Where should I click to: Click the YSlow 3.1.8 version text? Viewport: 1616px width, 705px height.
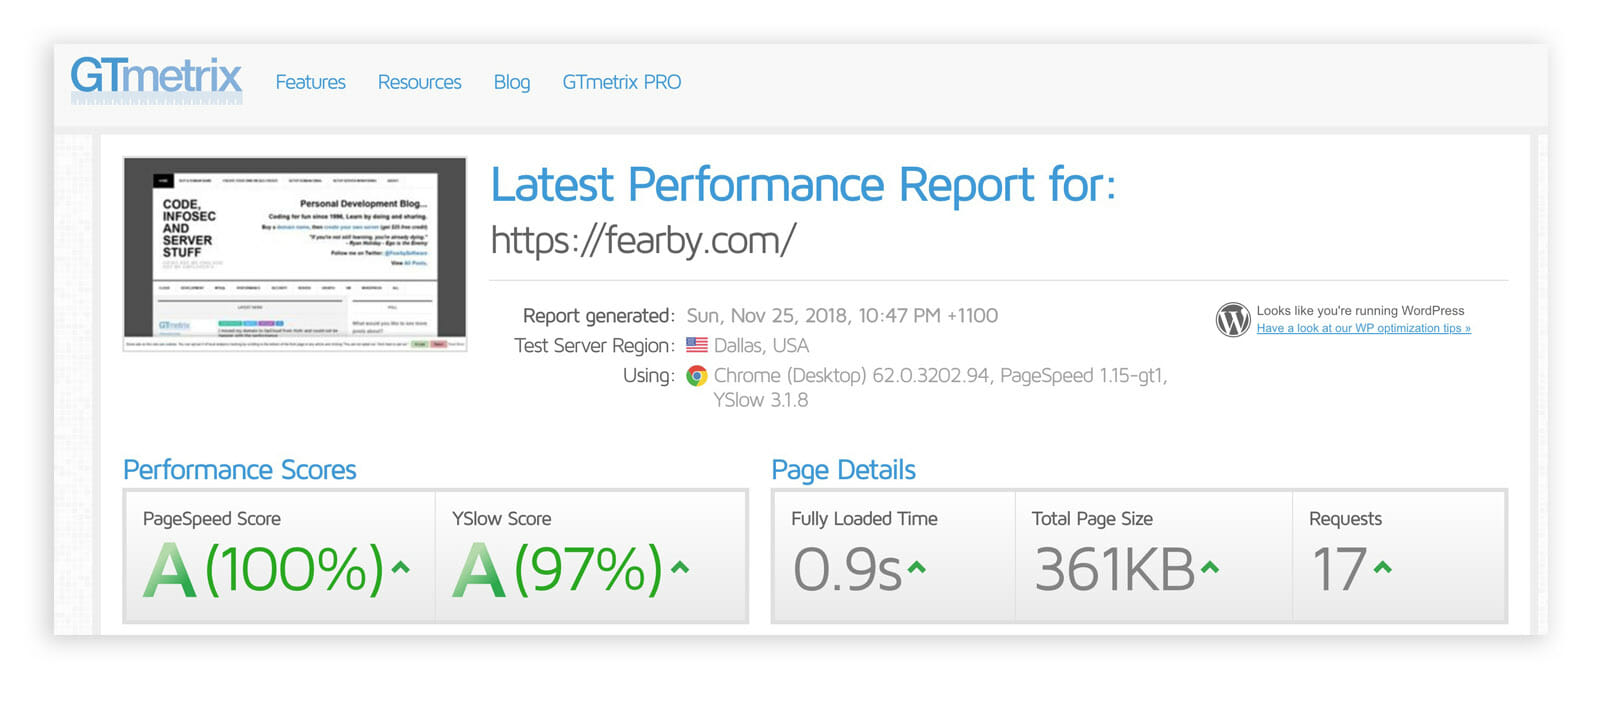coord(760,400)
